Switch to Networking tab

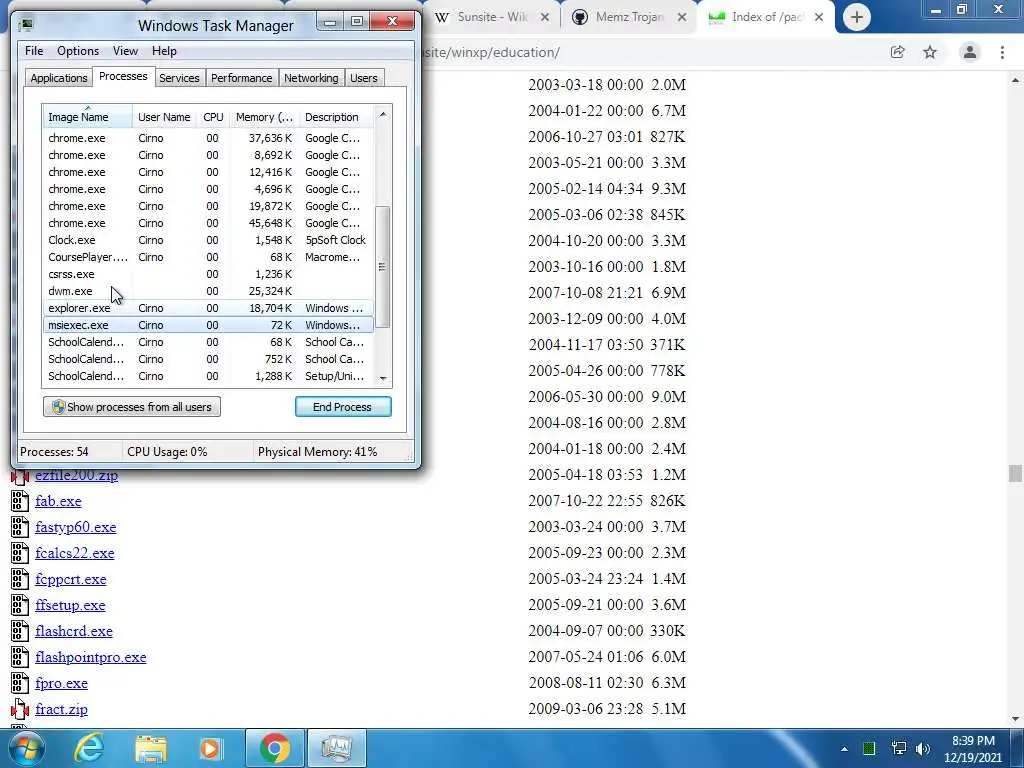click(311, 78)
